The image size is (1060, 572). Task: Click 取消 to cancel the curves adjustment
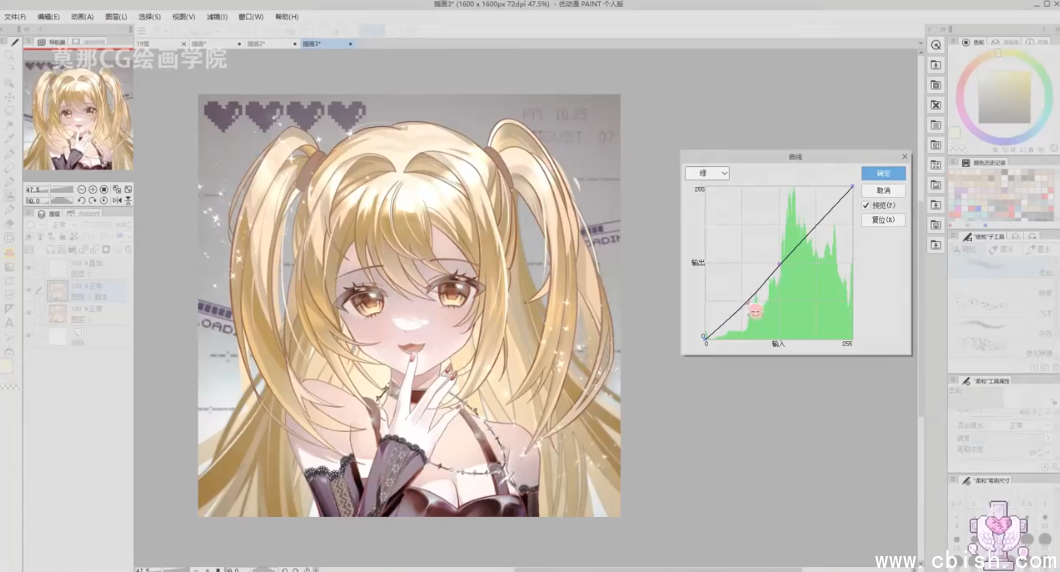(x=883, y=190)
